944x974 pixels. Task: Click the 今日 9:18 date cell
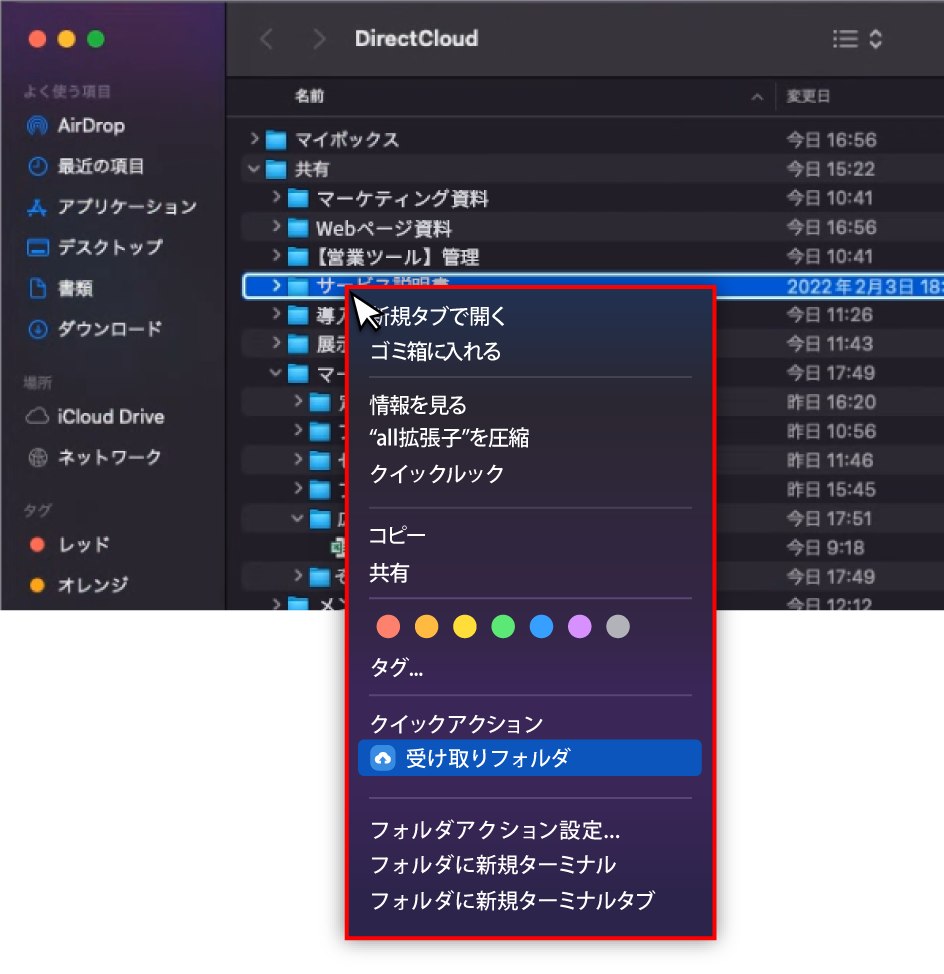[x=825, y=548]
